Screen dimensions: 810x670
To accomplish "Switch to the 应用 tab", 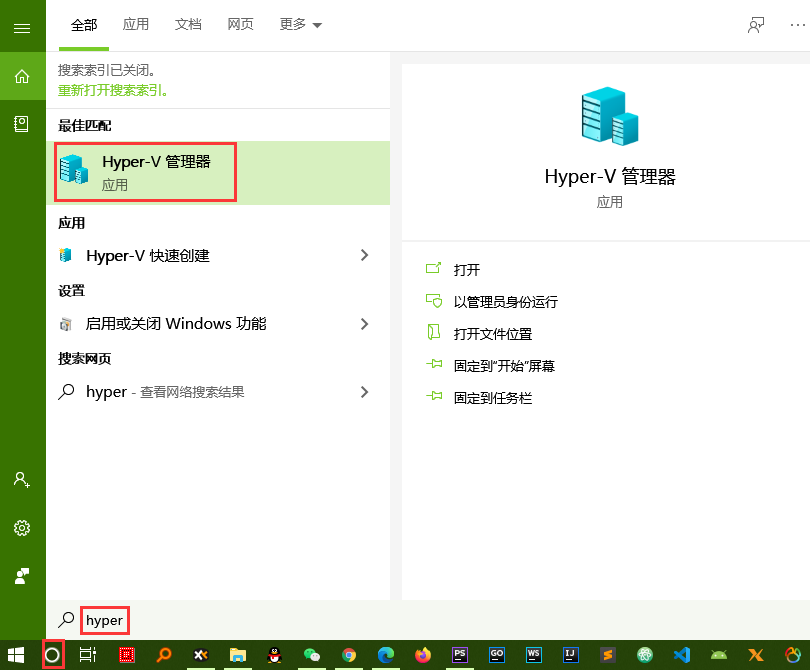I will click(x=136, y=25).
